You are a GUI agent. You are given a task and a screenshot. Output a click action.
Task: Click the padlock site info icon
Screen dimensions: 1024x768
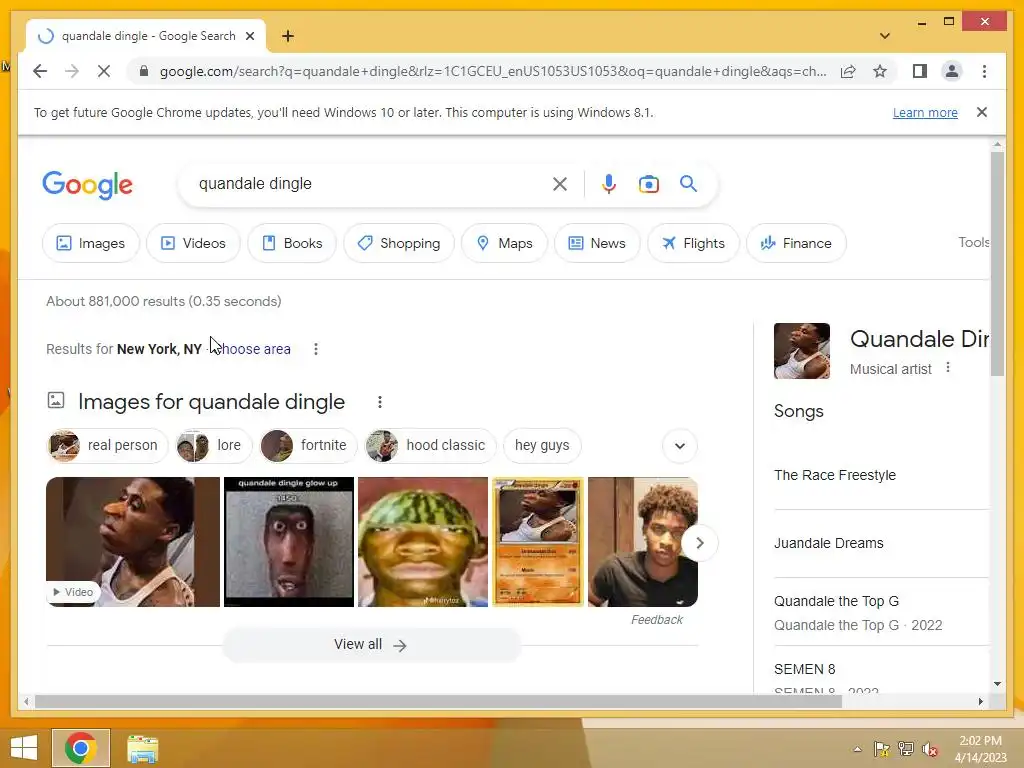tap(144, 71)
